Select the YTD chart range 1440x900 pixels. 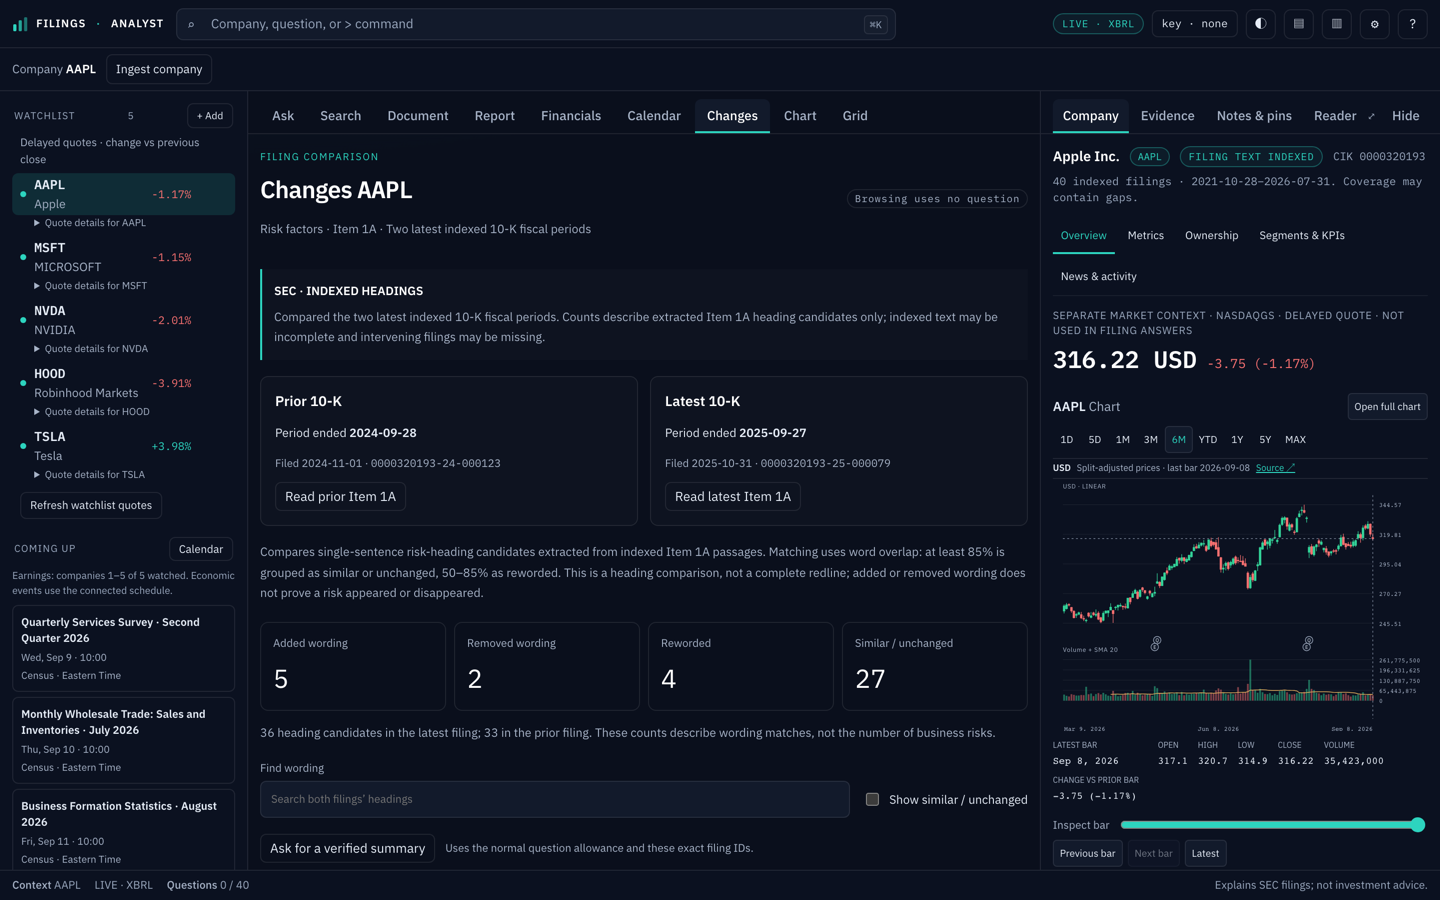[1208, 440]
